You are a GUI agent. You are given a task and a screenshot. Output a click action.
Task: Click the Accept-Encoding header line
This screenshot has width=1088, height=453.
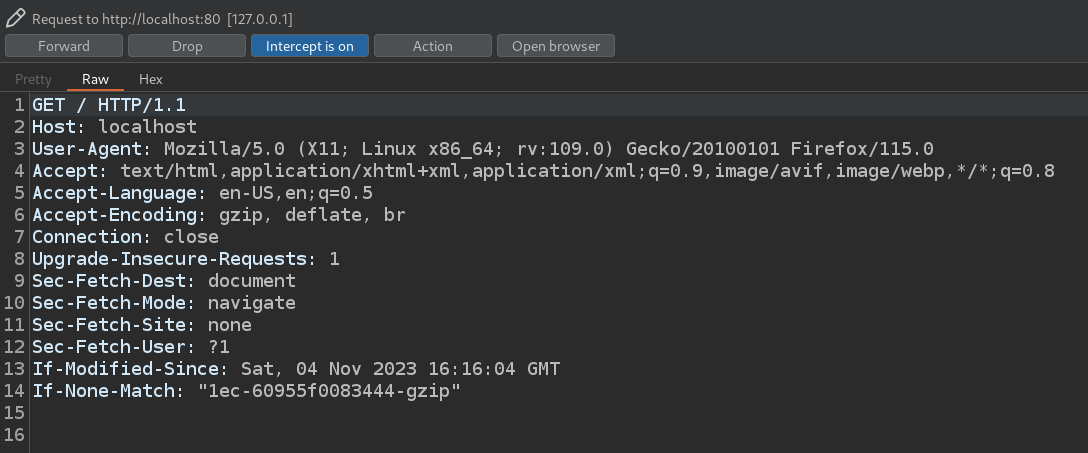[x=219, y=215]
